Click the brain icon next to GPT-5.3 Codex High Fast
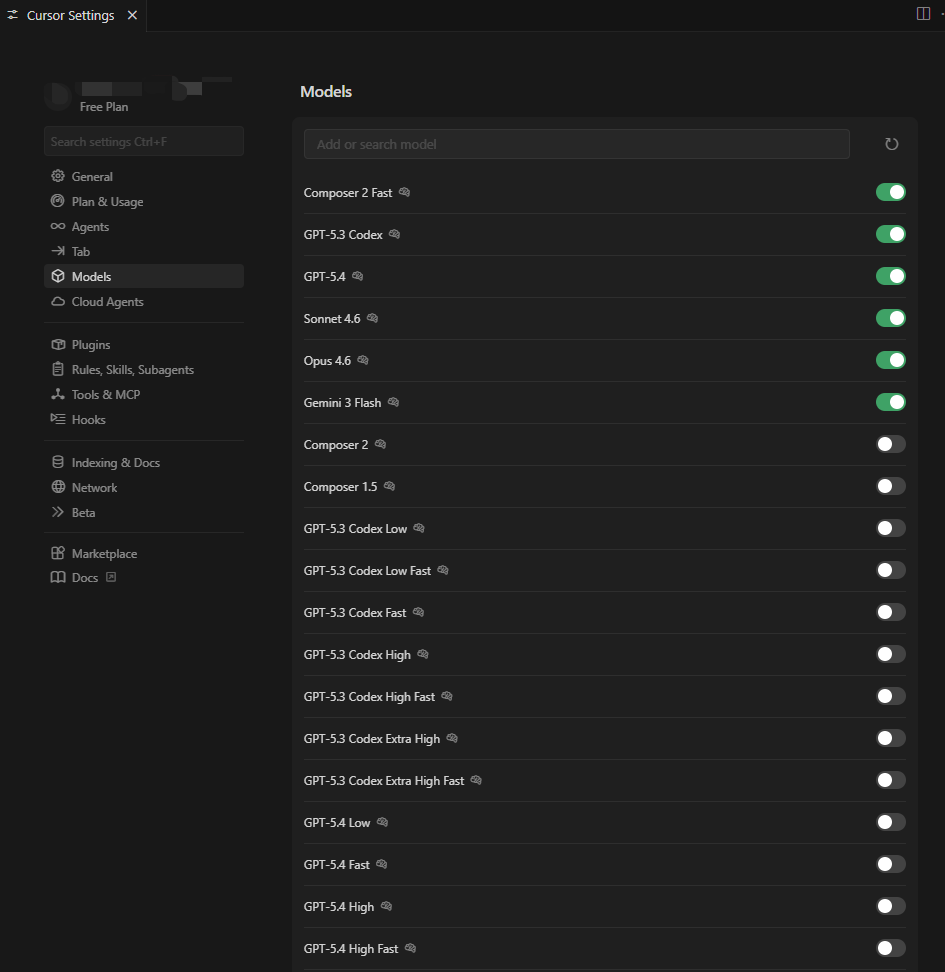The height and width of the screenshot is (972, 945). (x=446, y=697)
